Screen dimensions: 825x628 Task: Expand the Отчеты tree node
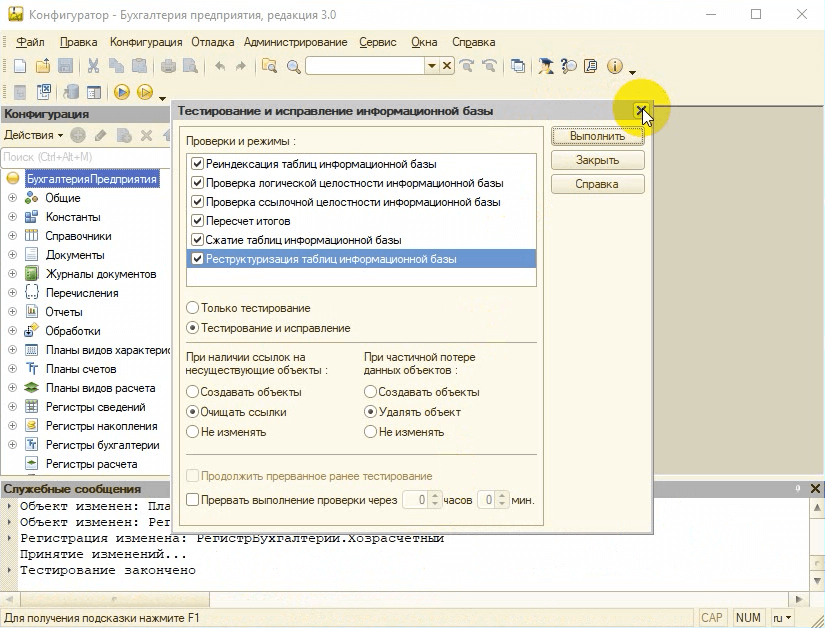tap(13, 311)
